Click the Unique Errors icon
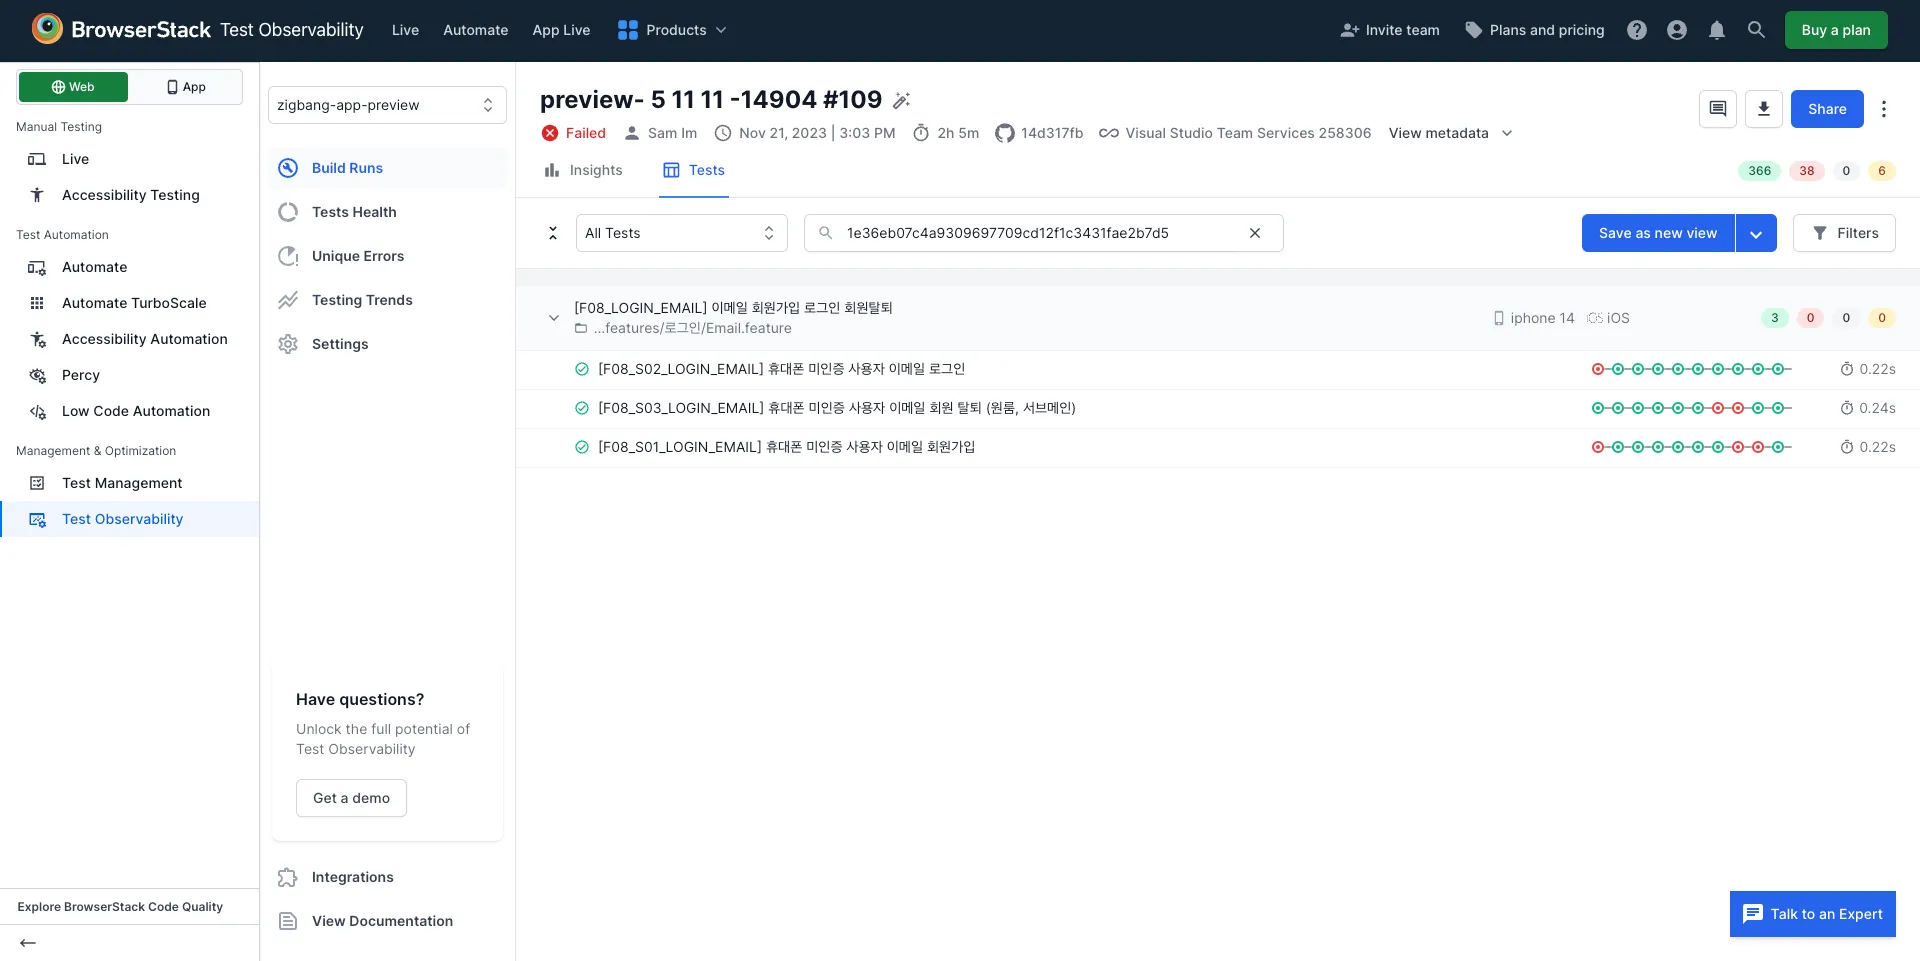This screenshot has height=961, width=1920. [288, 256]
